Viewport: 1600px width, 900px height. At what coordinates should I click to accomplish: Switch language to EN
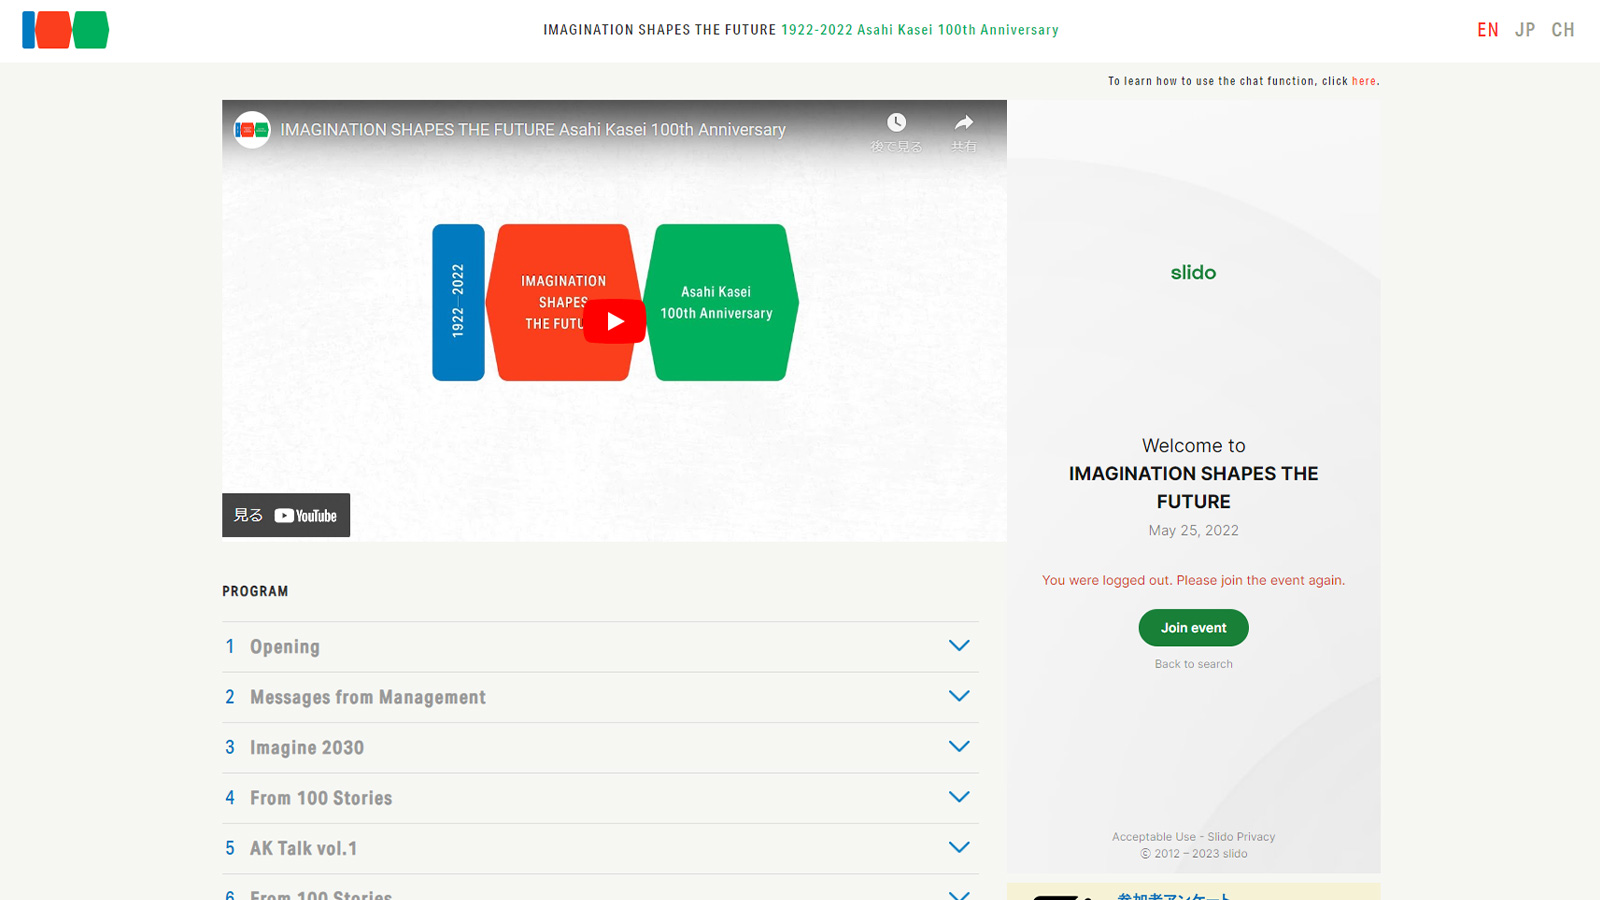[1488, 30]
